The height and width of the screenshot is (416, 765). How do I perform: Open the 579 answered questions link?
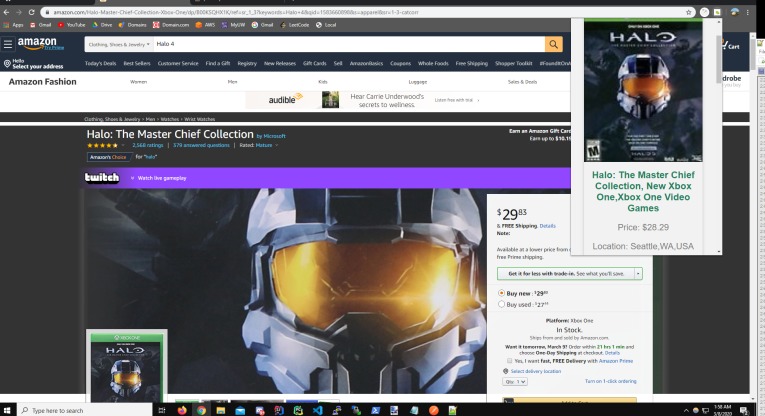201,145
